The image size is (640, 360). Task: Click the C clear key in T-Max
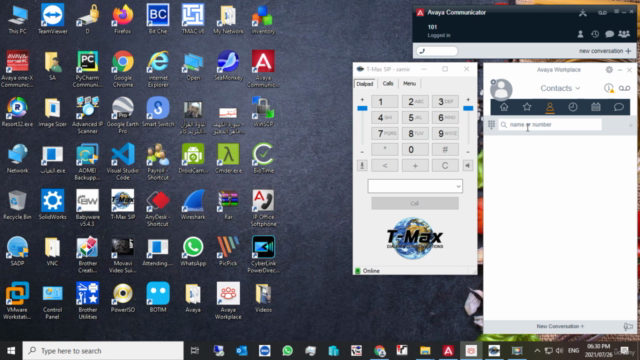(445, 166)
